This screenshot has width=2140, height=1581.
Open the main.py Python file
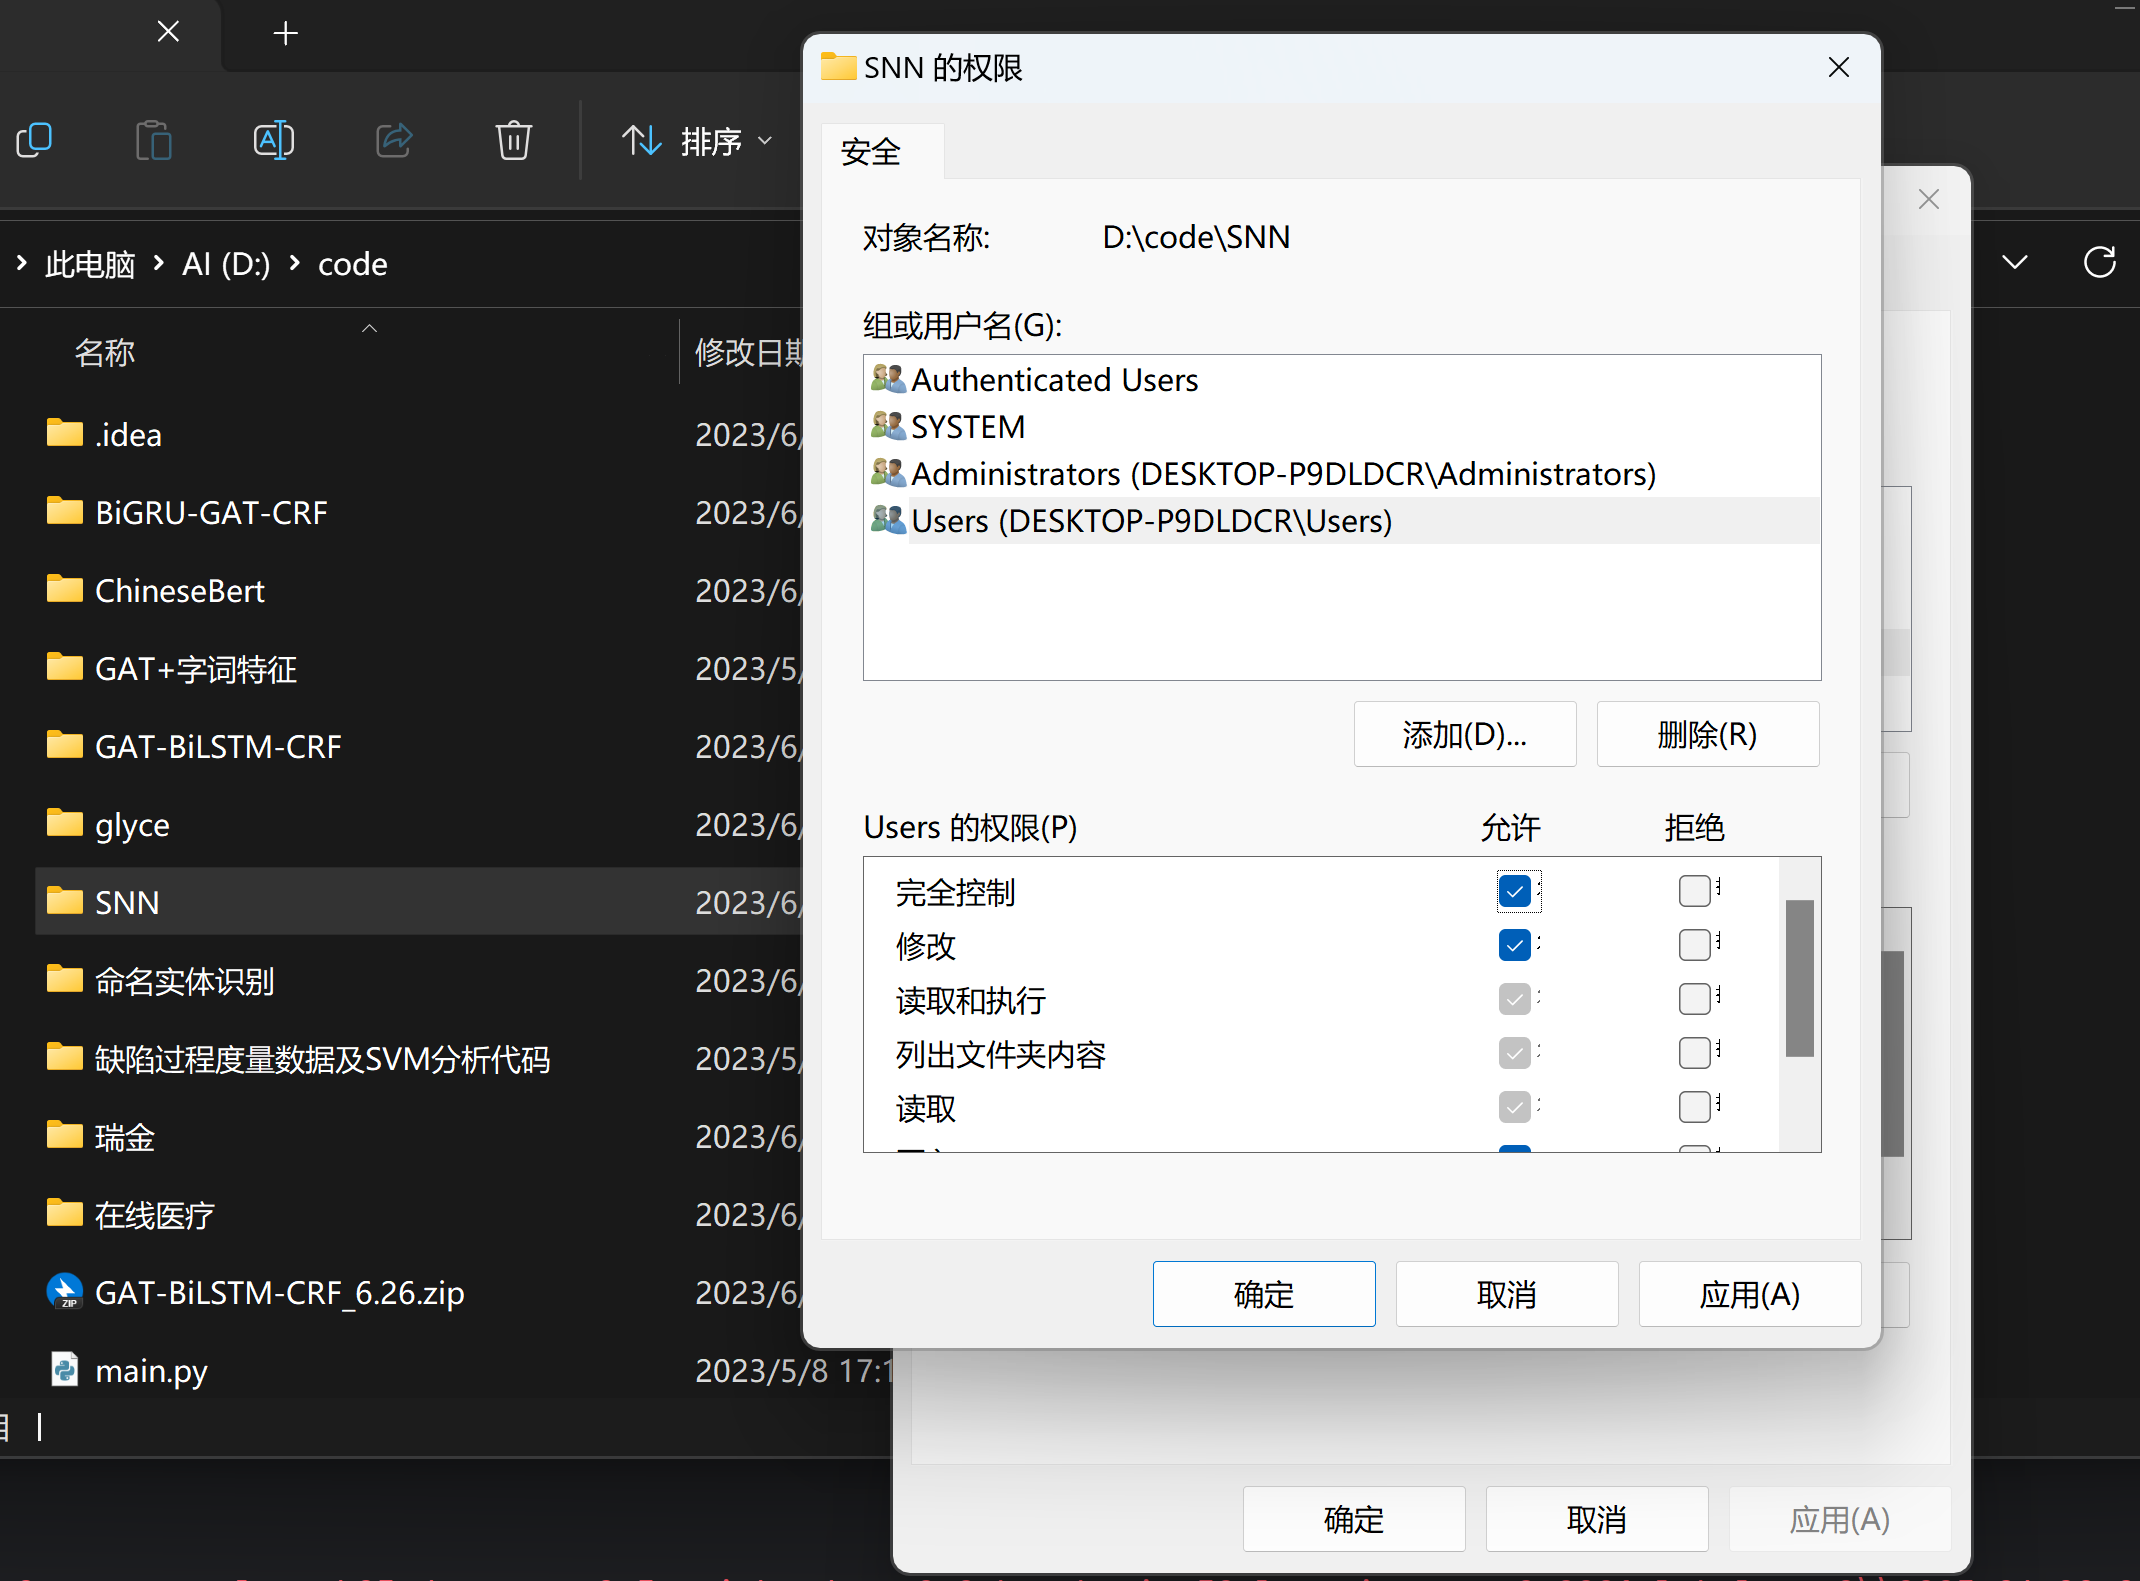tap(151, 1371)
